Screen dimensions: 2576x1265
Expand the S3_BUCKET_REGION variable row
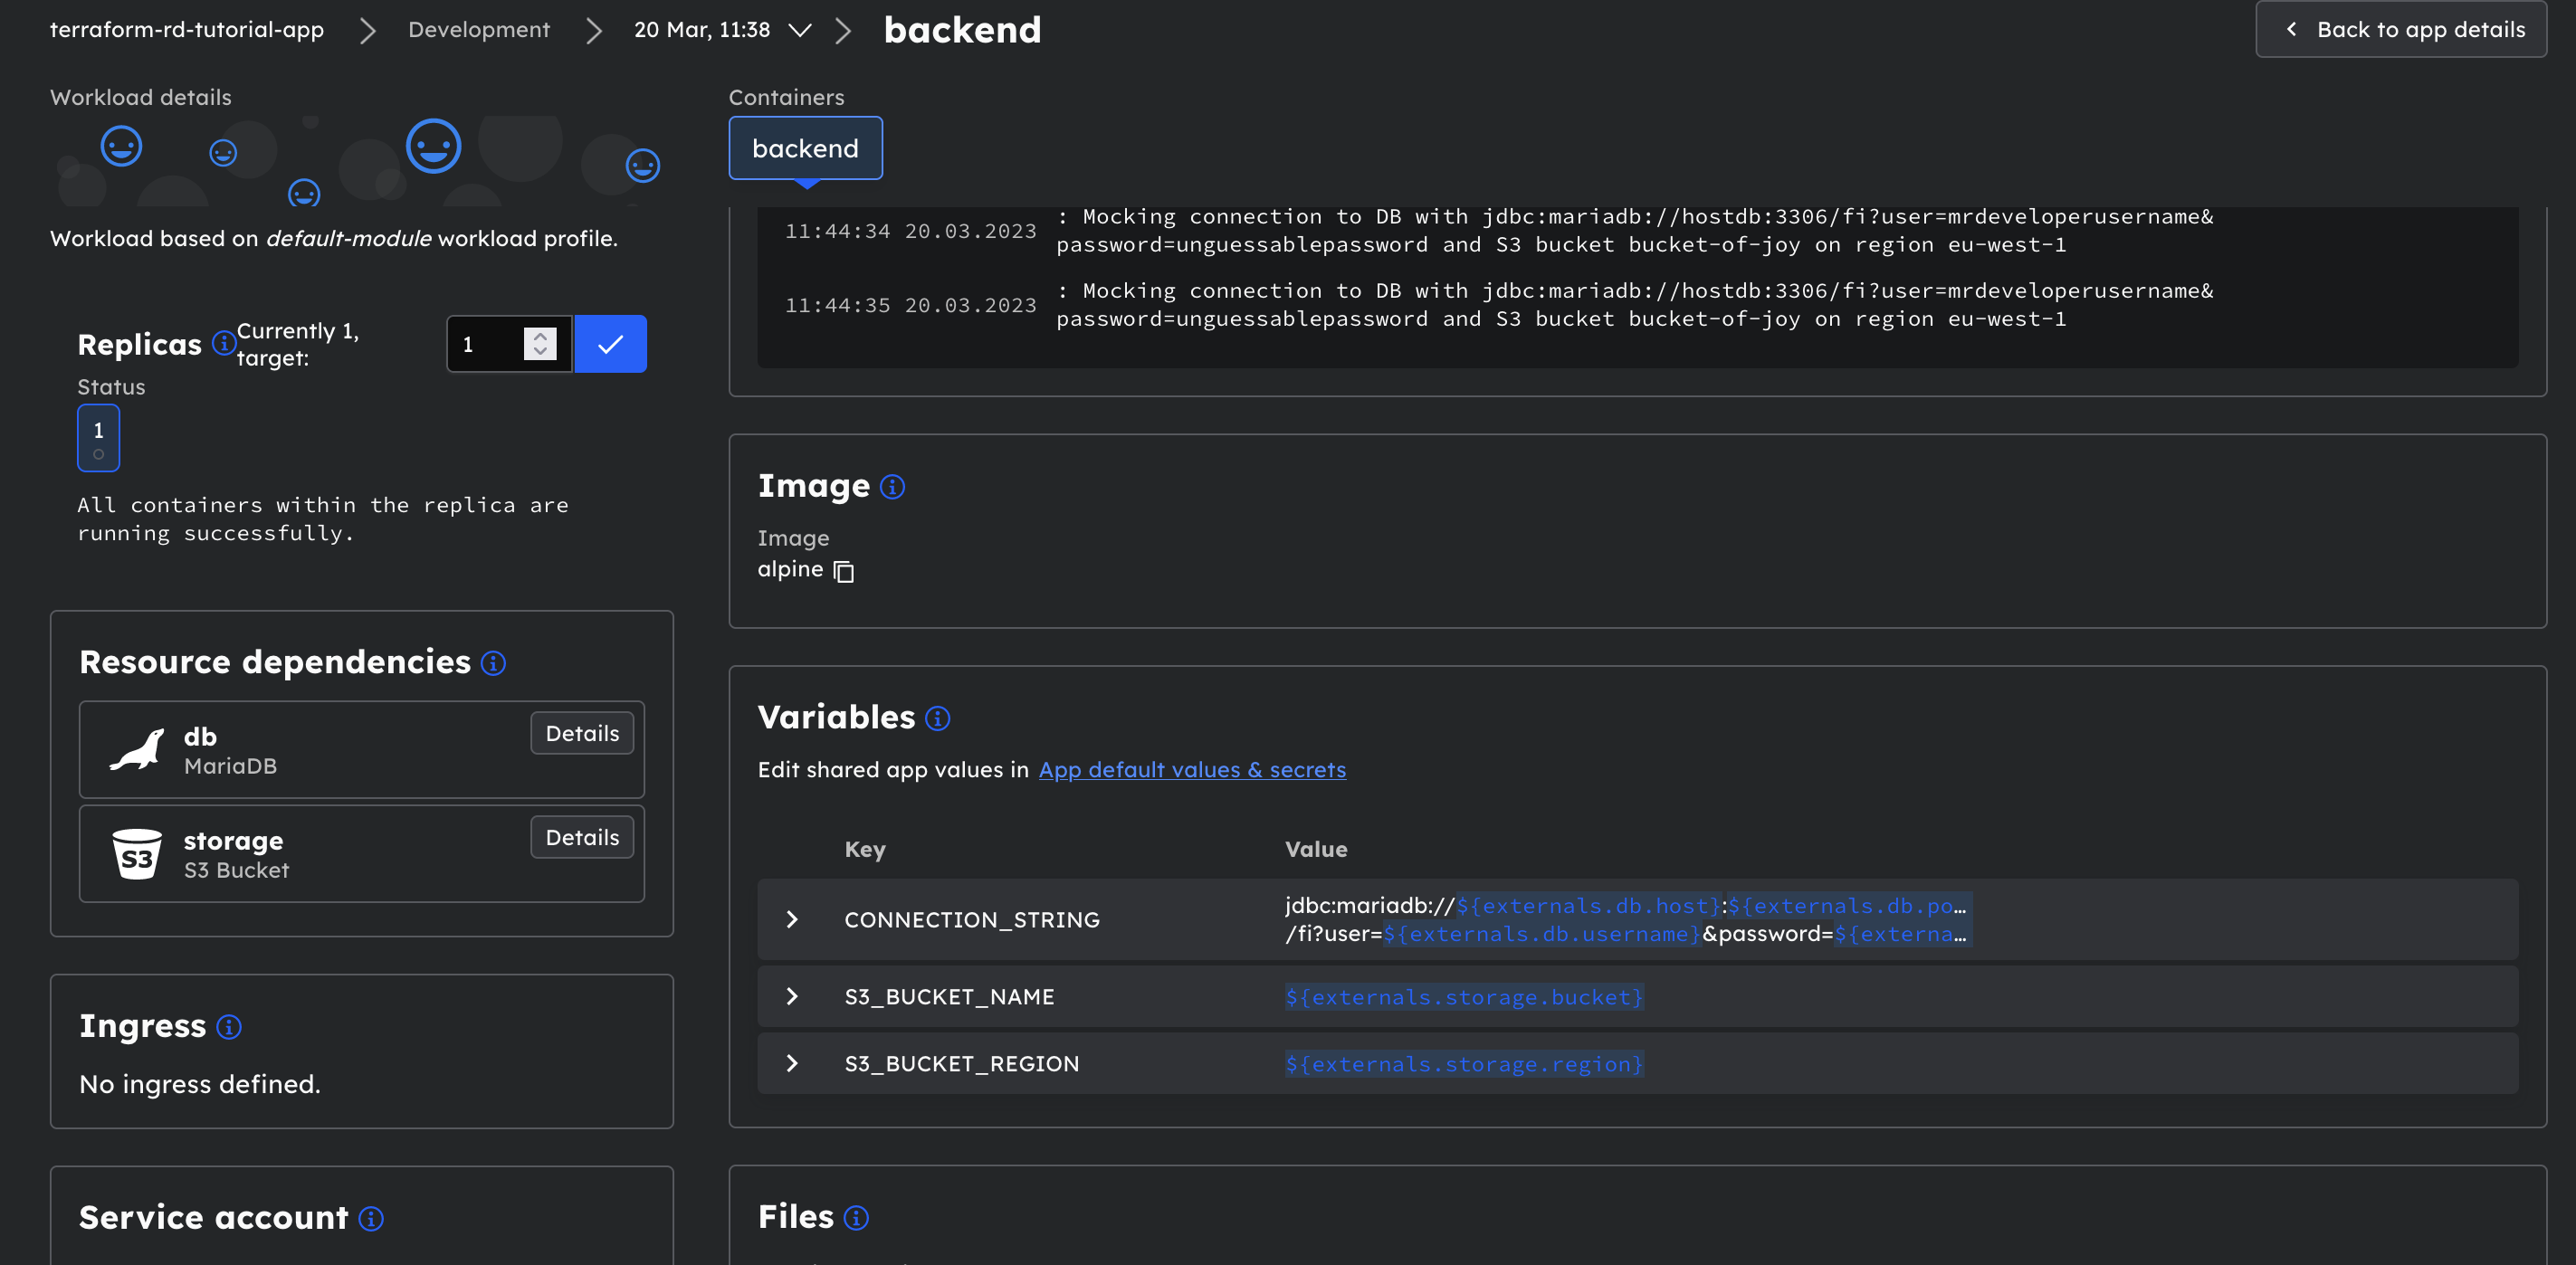792,1063
